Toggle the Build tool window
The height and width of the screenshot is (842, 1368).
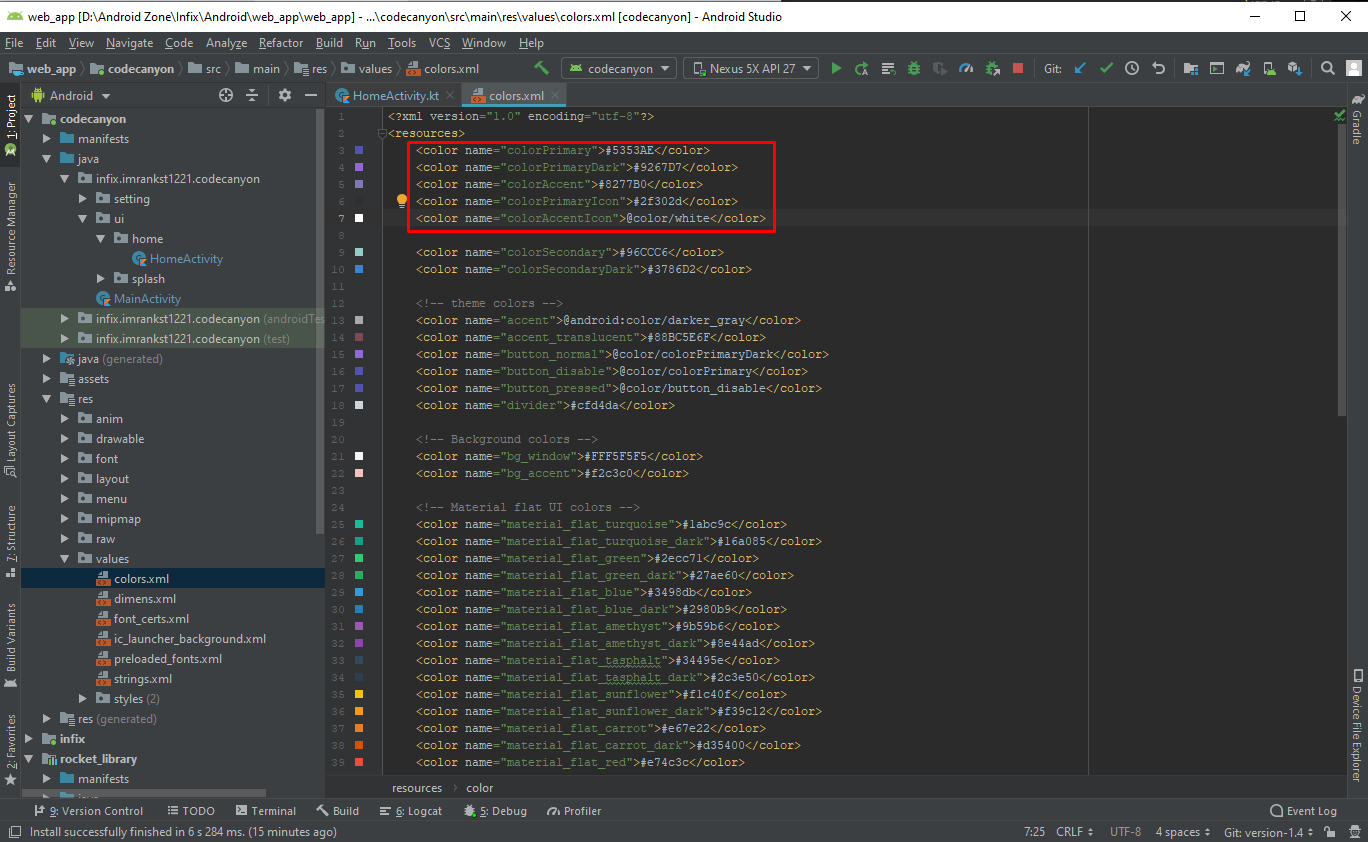(x=338, y=810)
